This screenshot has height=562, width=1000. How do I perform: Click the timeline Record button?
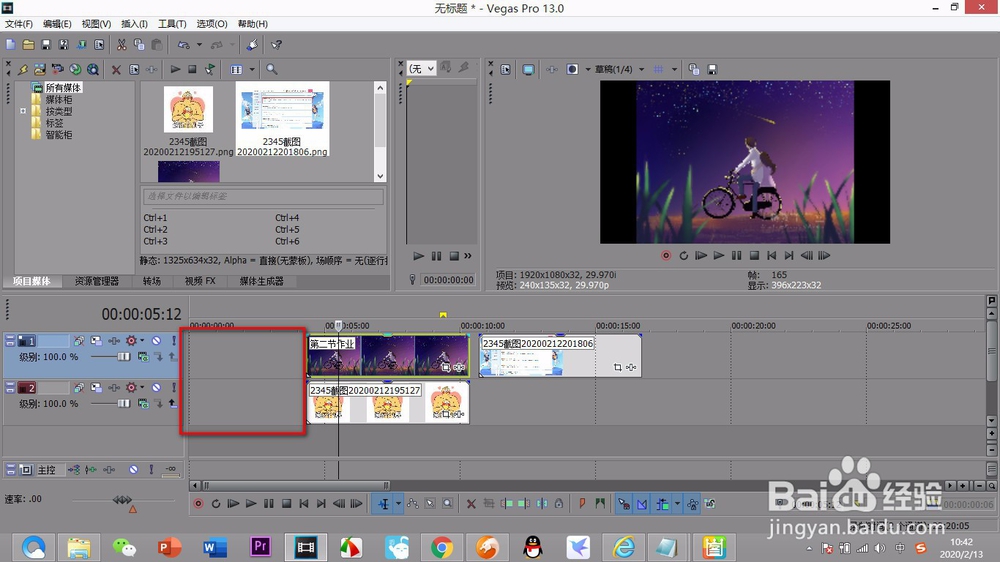tap(198, 504)
